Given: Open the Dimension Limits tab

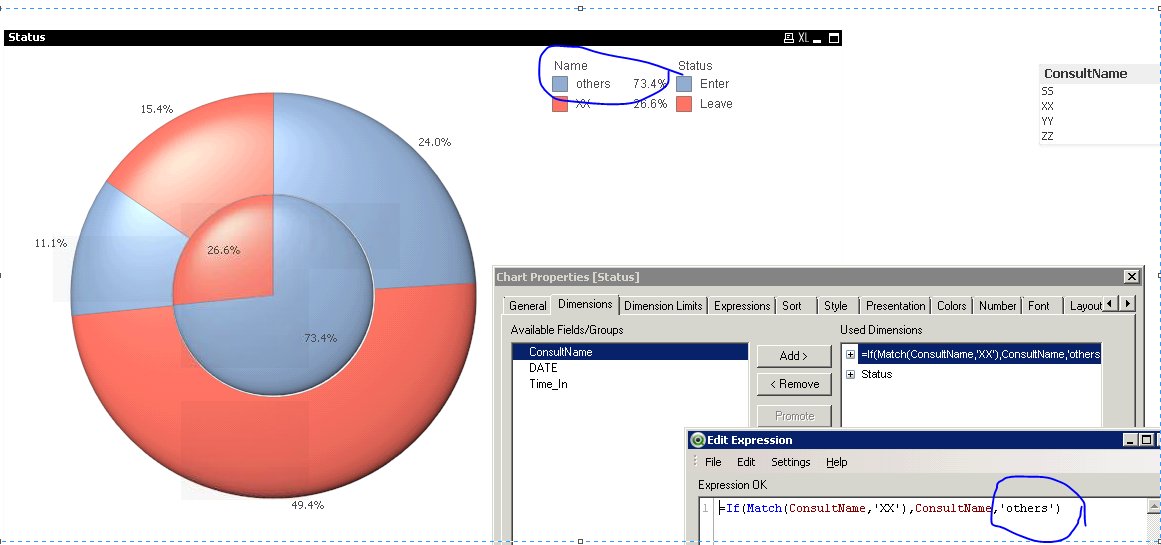Looking at the screenshot, I should pos(663,306).
